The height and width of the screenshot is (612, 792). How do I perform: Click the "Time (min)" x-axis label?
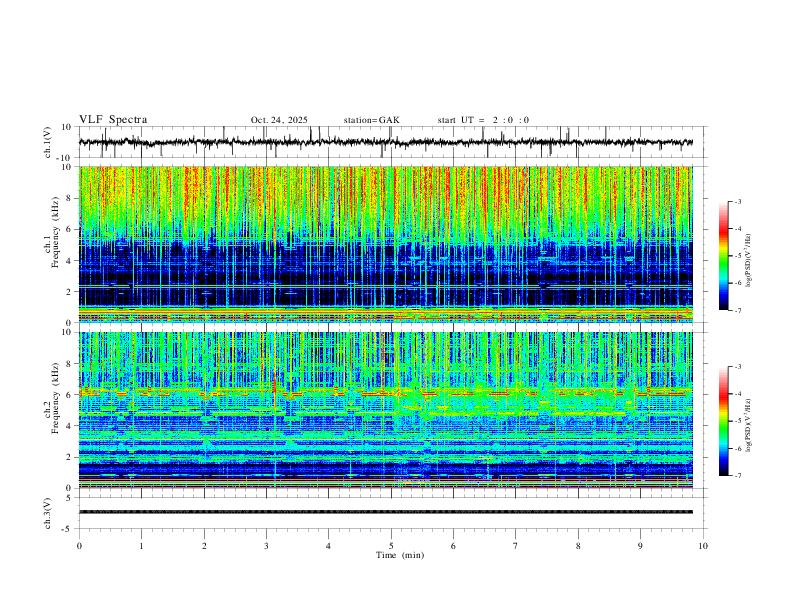coord(400,555)
